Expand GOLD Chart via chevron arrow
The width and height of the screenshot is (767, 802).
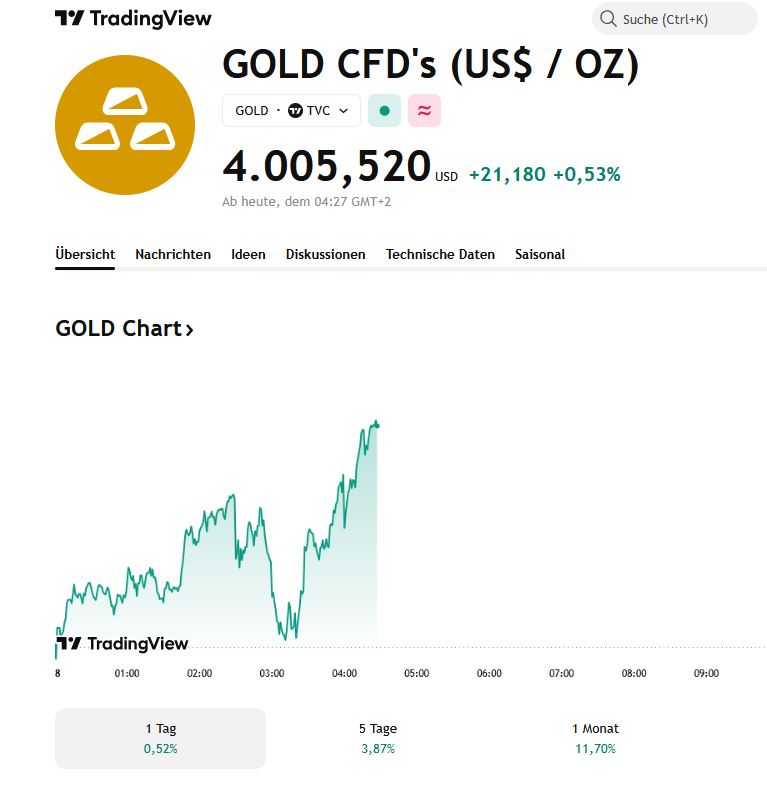coord(189,329)
